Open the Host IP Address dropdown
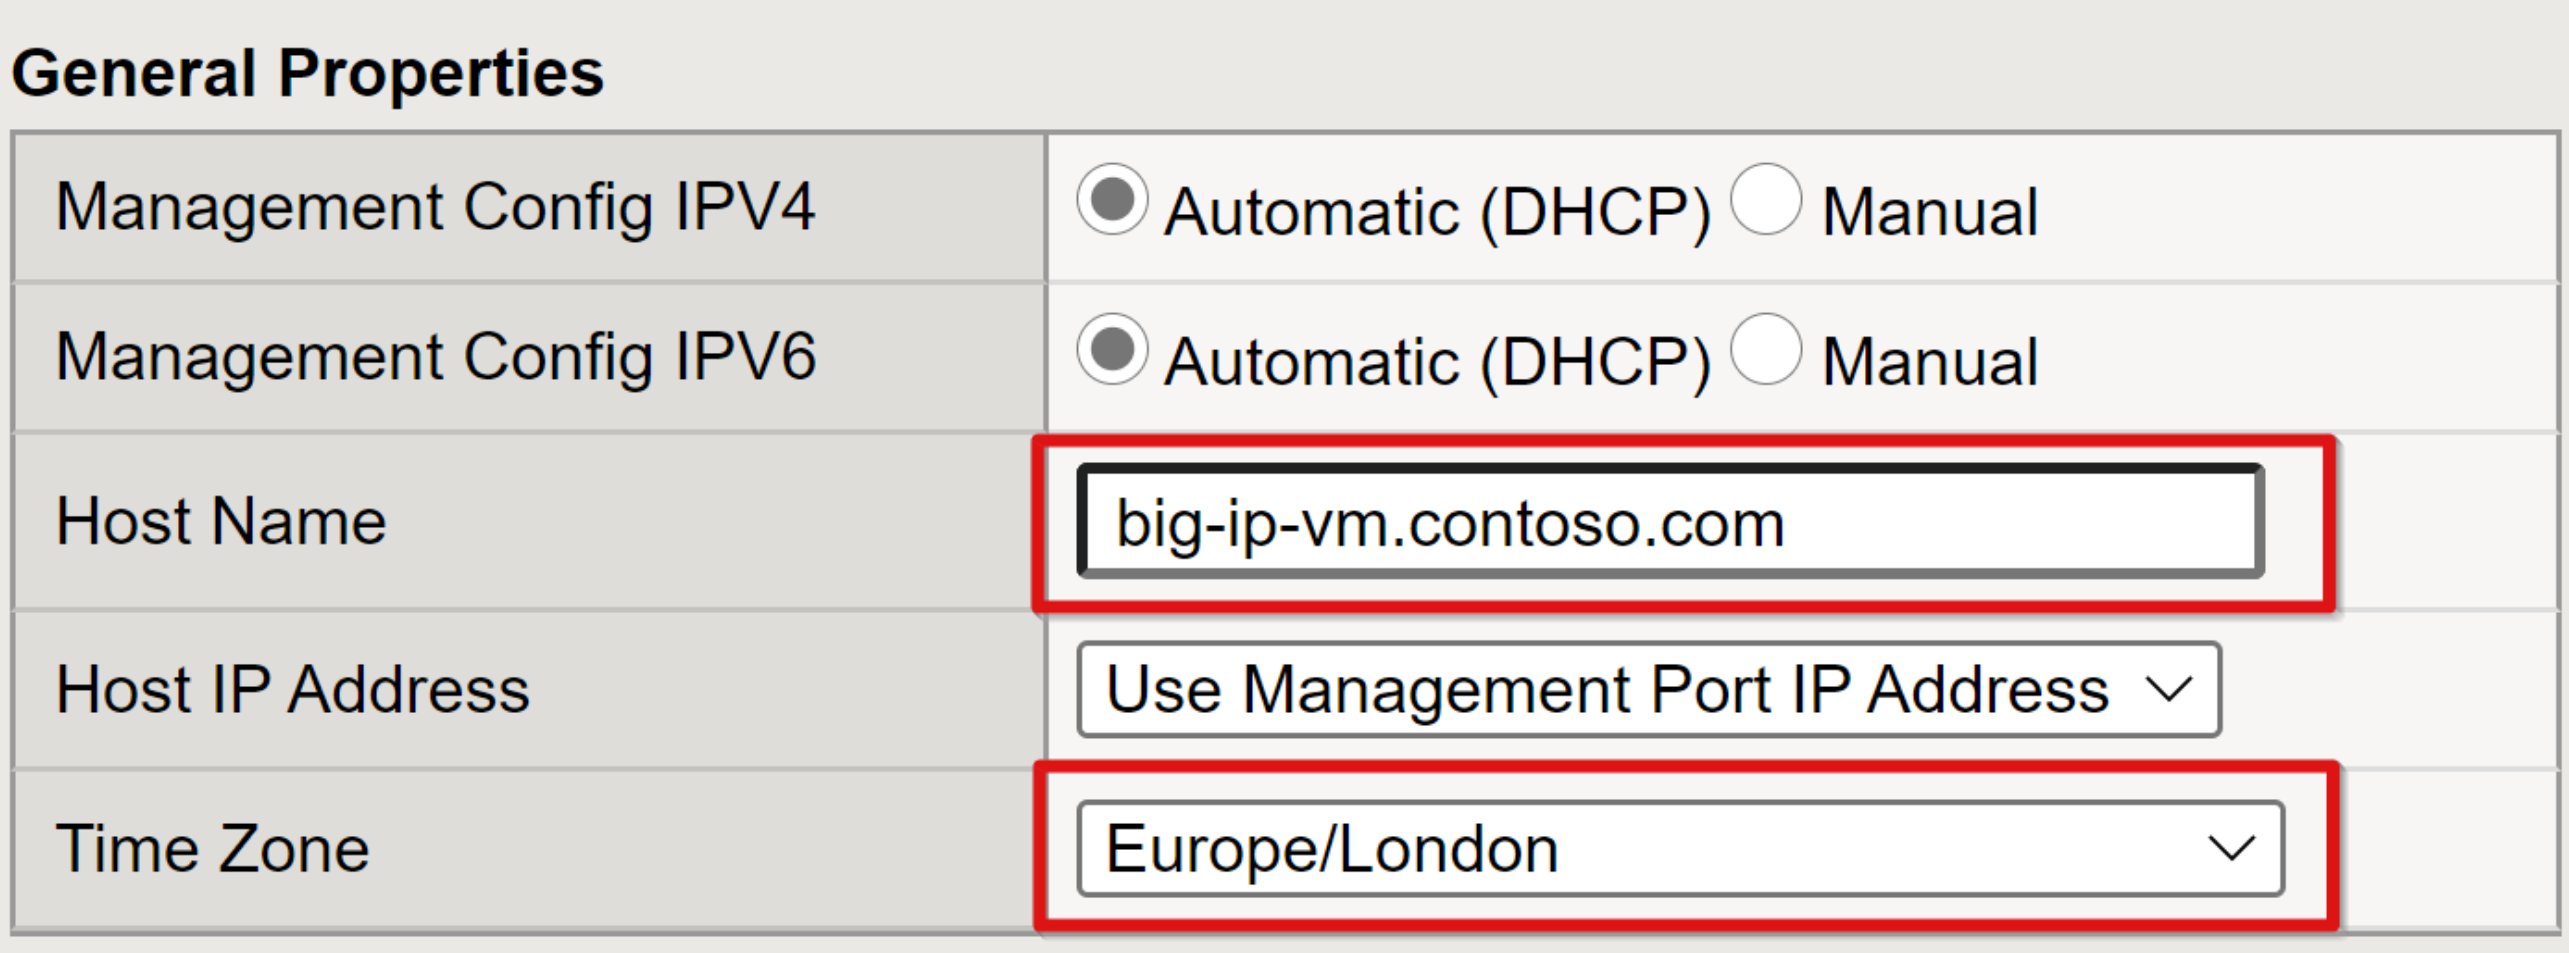Screen dimensions: 2569x953 point(1649,690)
